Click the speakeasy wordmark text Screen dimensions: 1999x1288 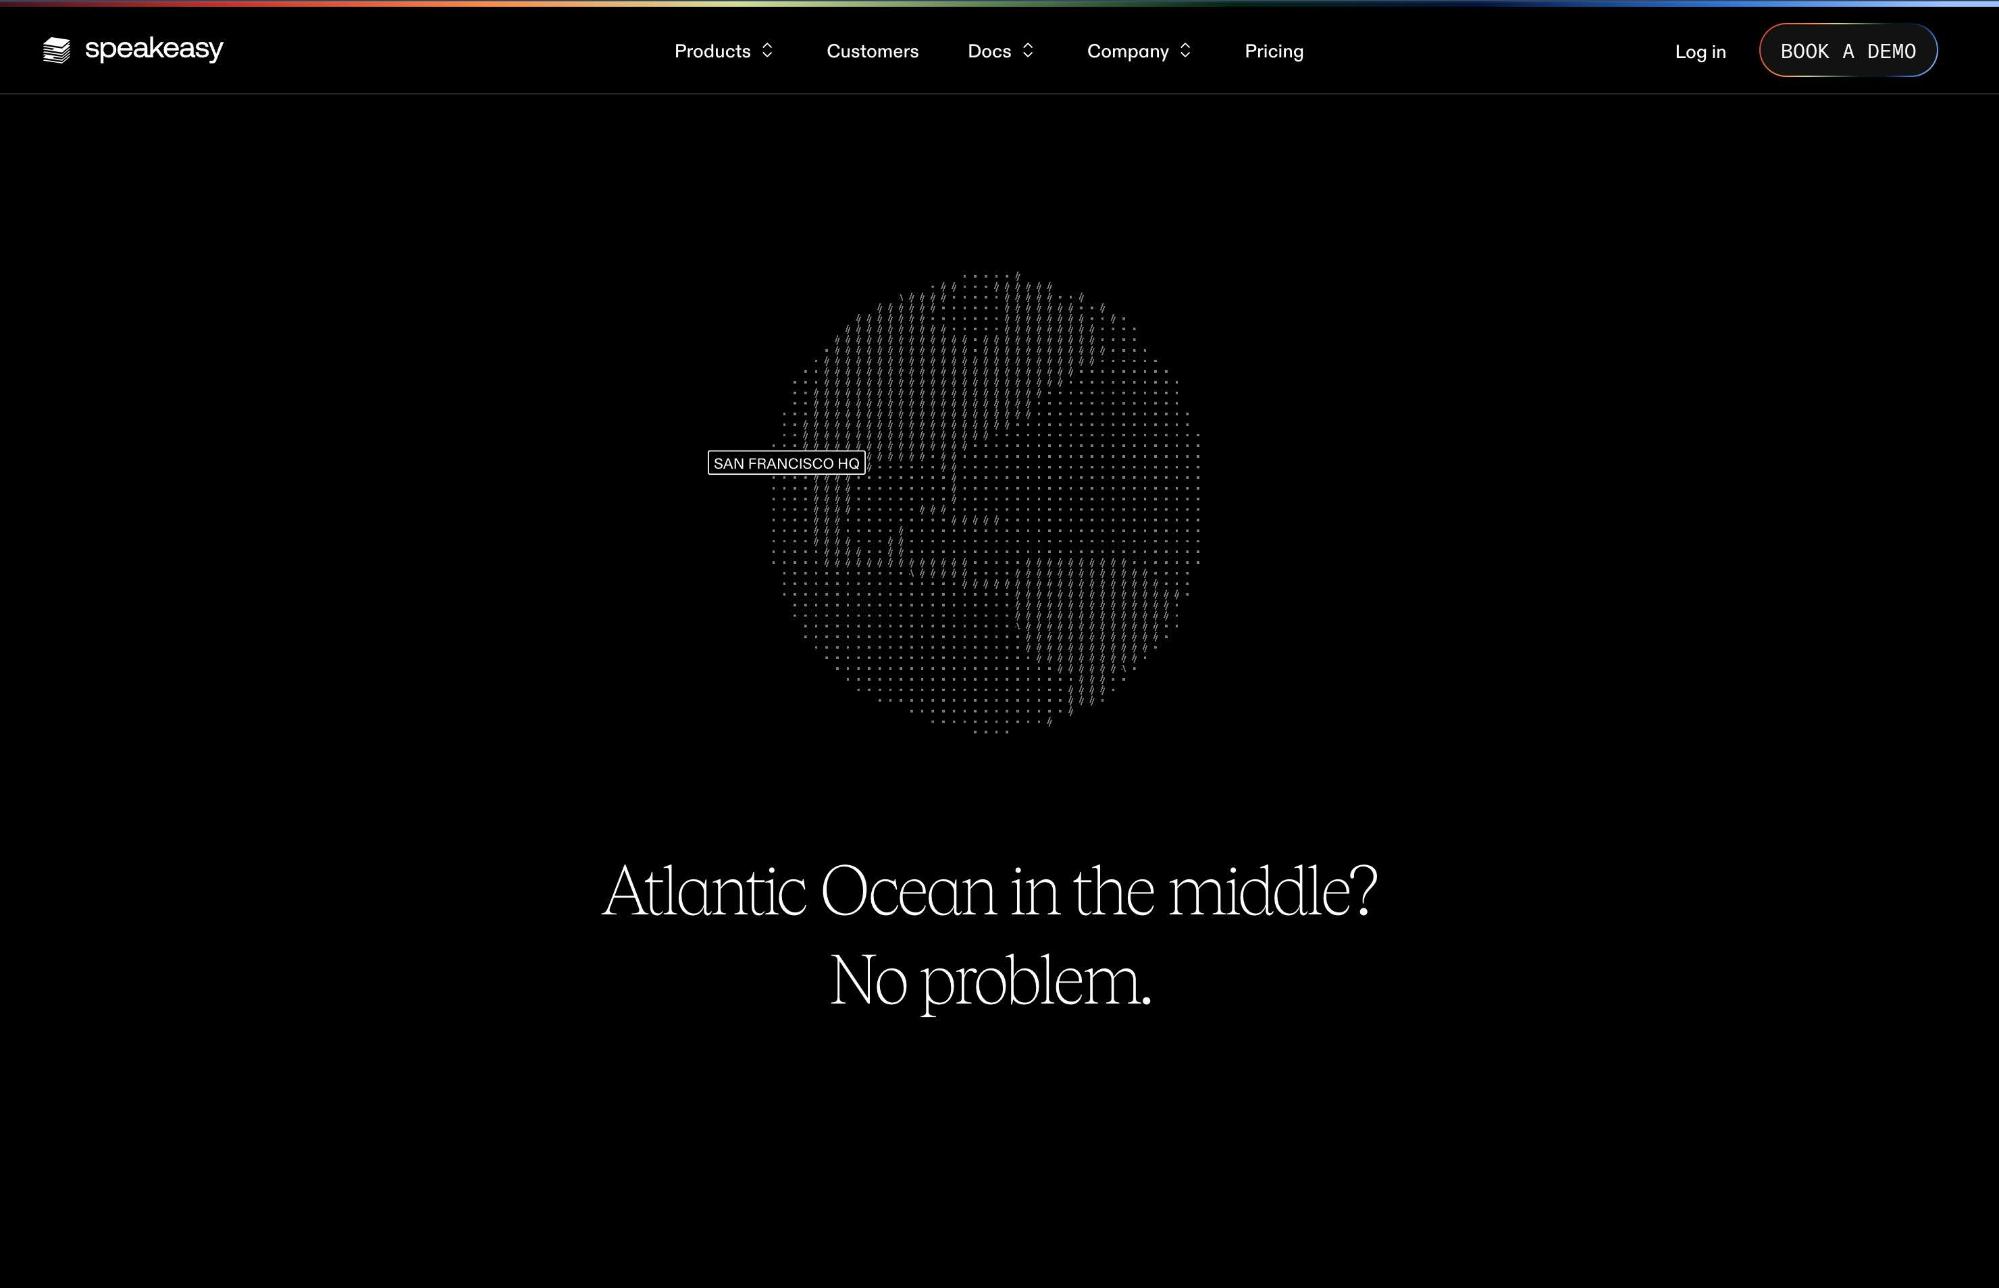pyautogui.click(x=154, y=48)
